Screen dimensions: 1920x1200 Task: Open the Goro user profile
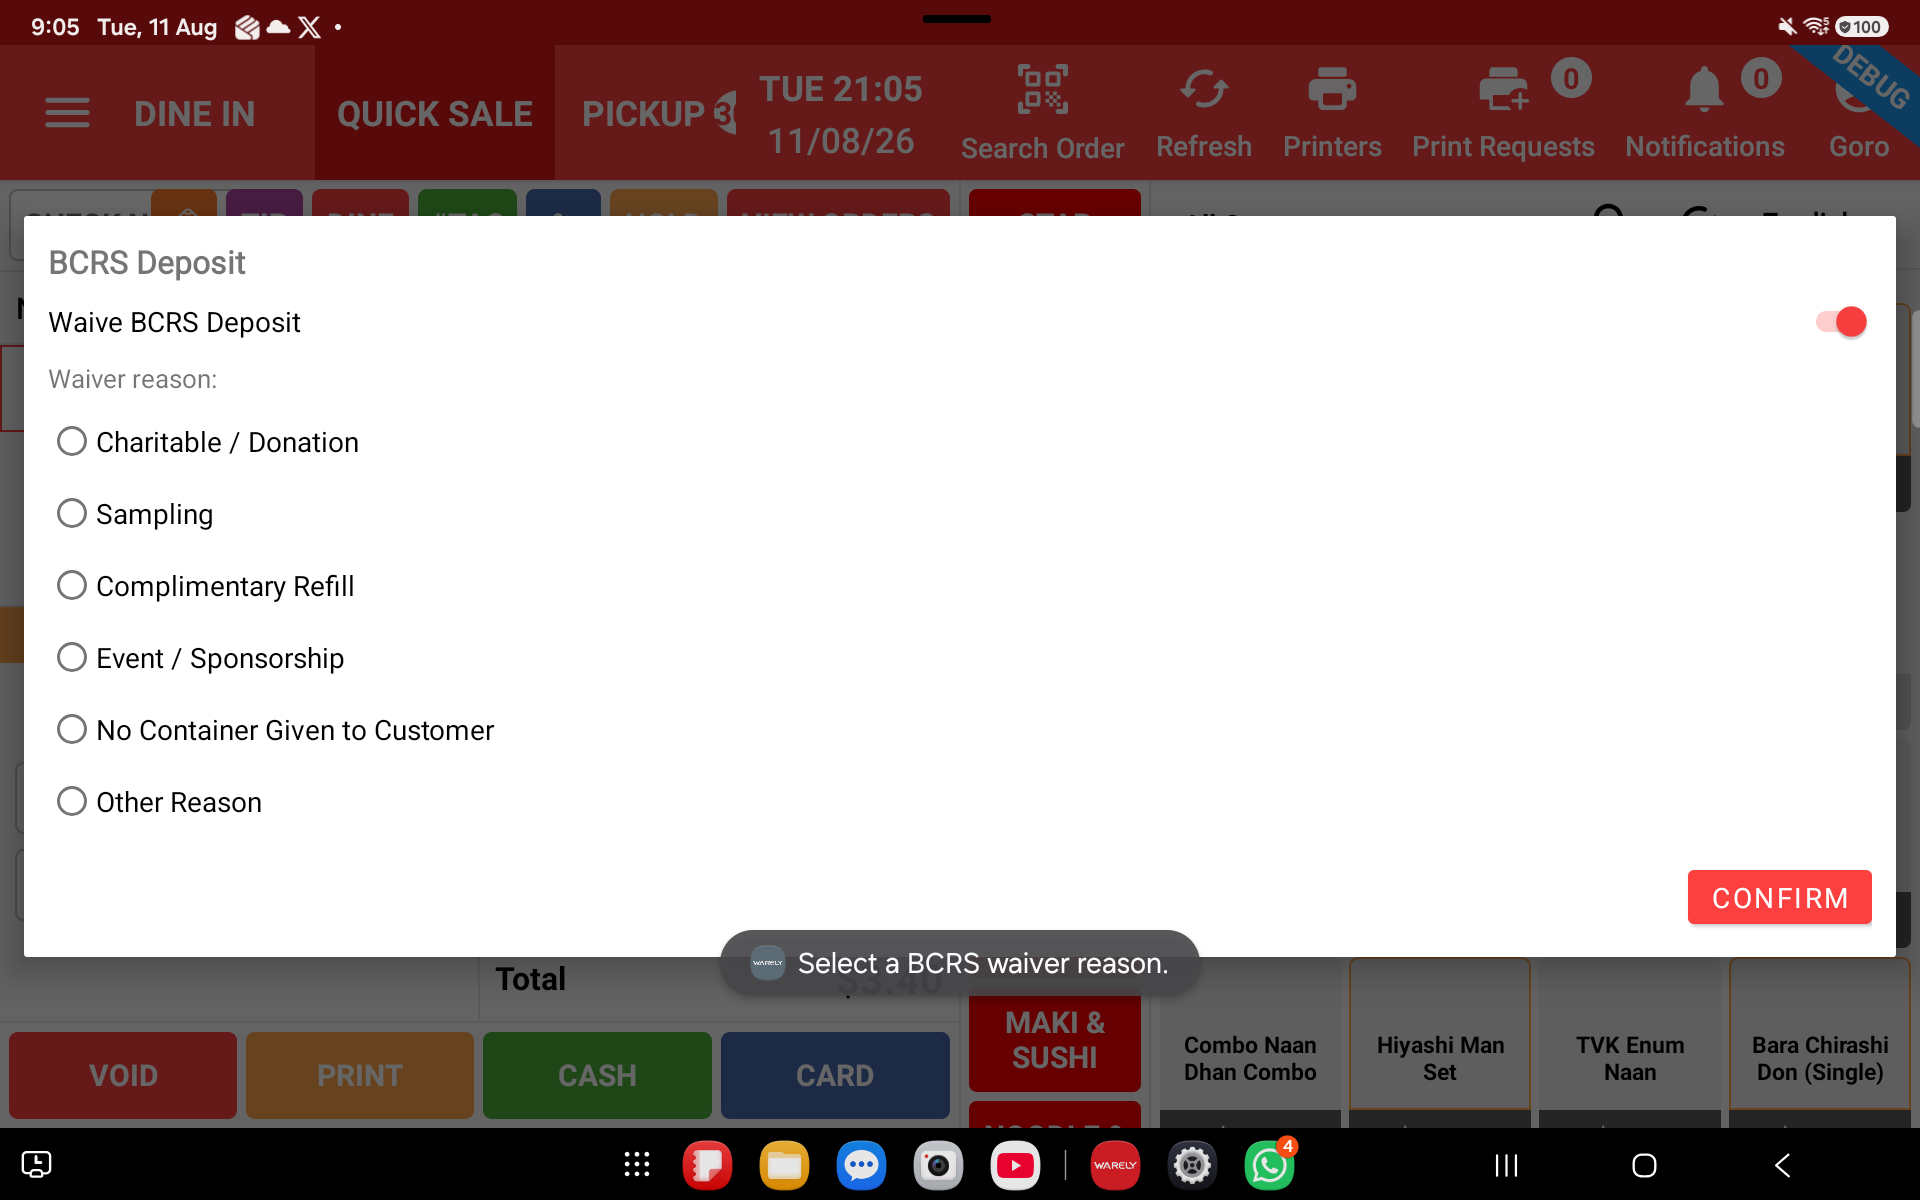[x=1859, y=113]
